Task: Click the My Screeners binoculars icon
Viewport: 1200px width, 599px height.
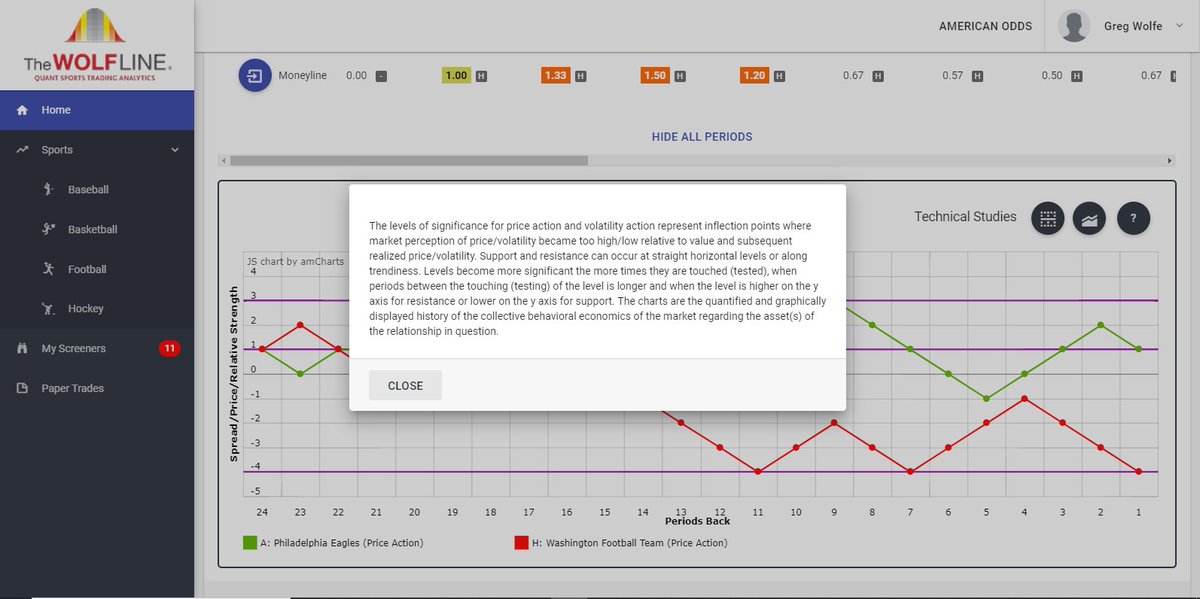Action: coord(21,349)
